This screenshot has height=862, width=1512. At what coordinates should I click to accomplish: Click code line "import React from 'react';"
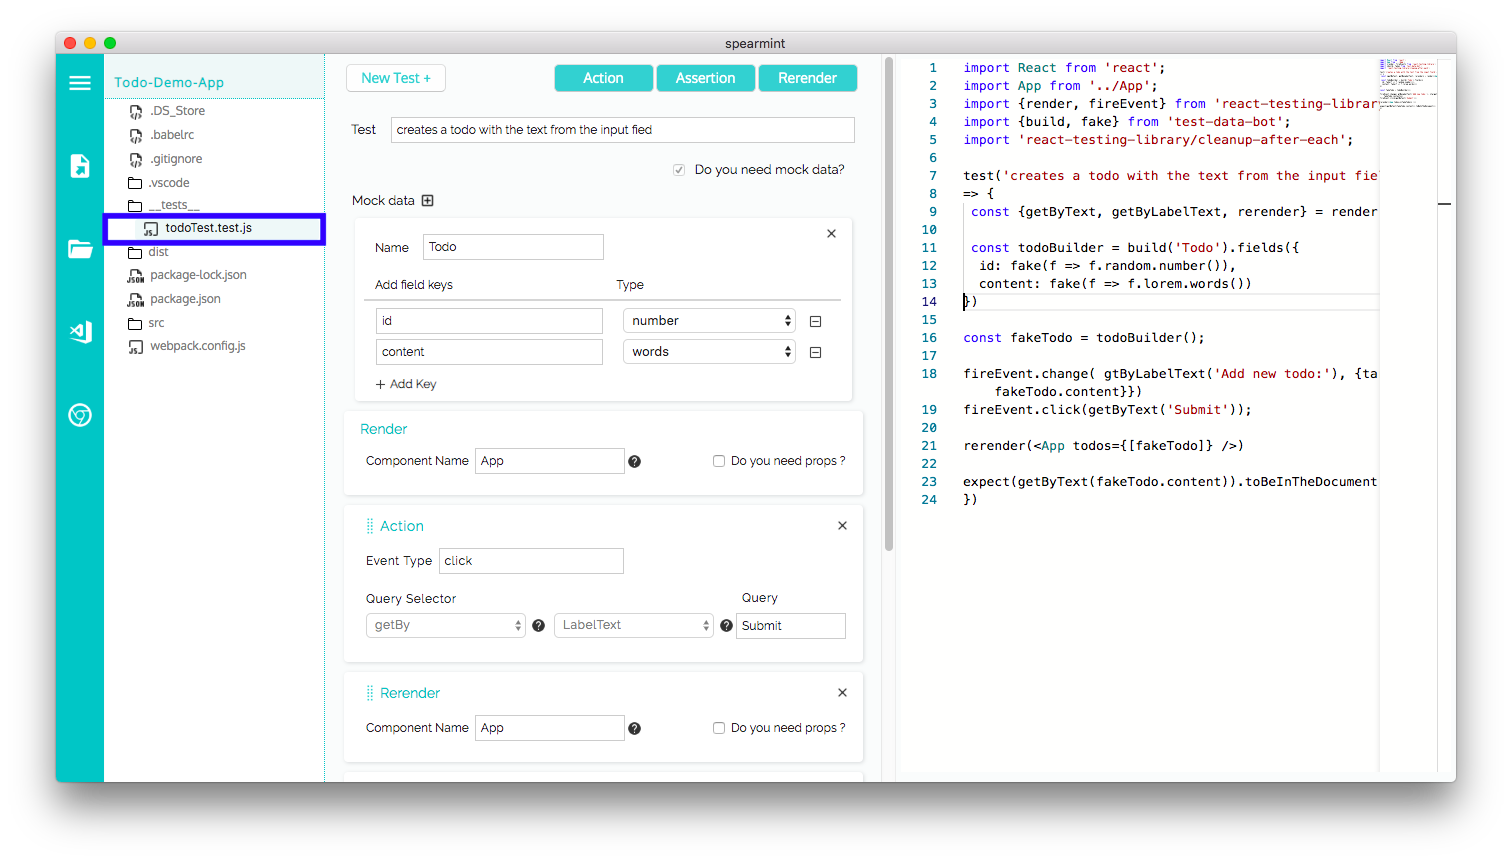(x=1064, y=68)
